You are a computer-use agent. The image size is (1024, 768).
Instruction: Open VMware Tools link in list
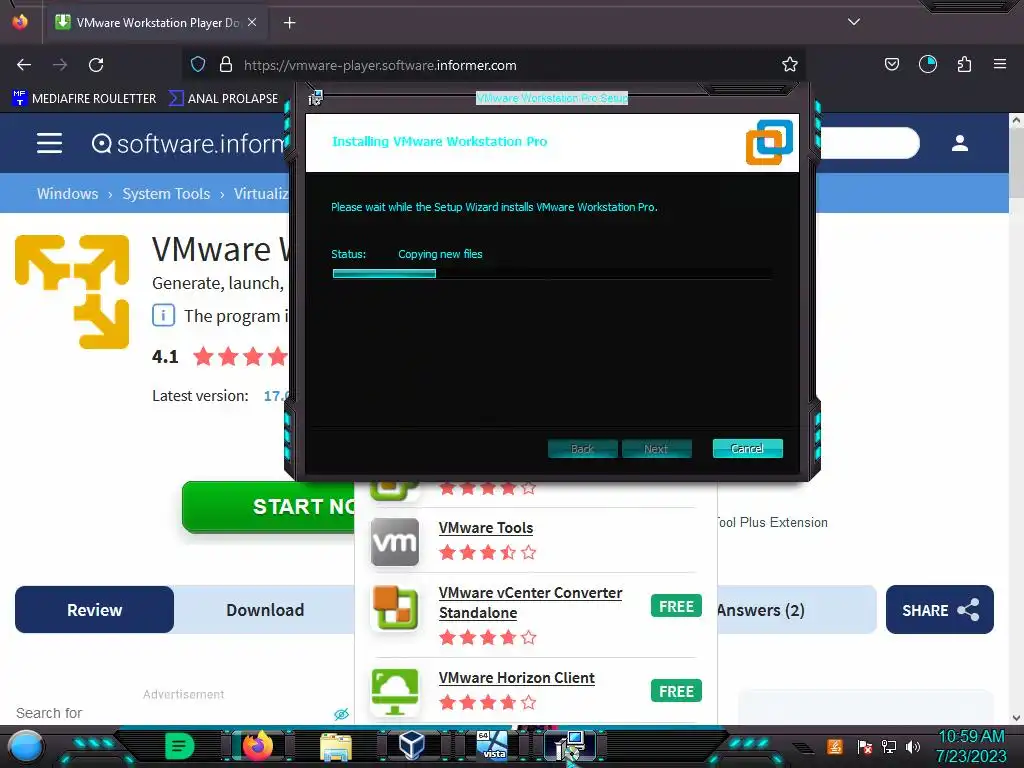pyautogui.click(x=485, y=528)
